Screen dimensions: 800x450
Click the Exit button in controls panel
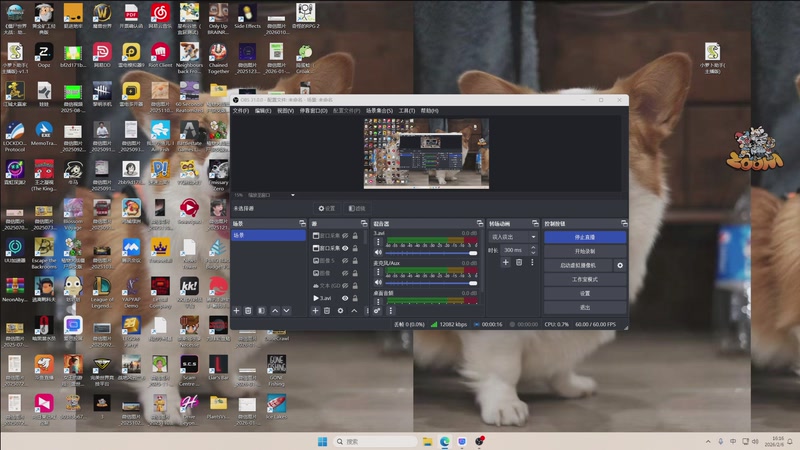(x=585, y=307)
